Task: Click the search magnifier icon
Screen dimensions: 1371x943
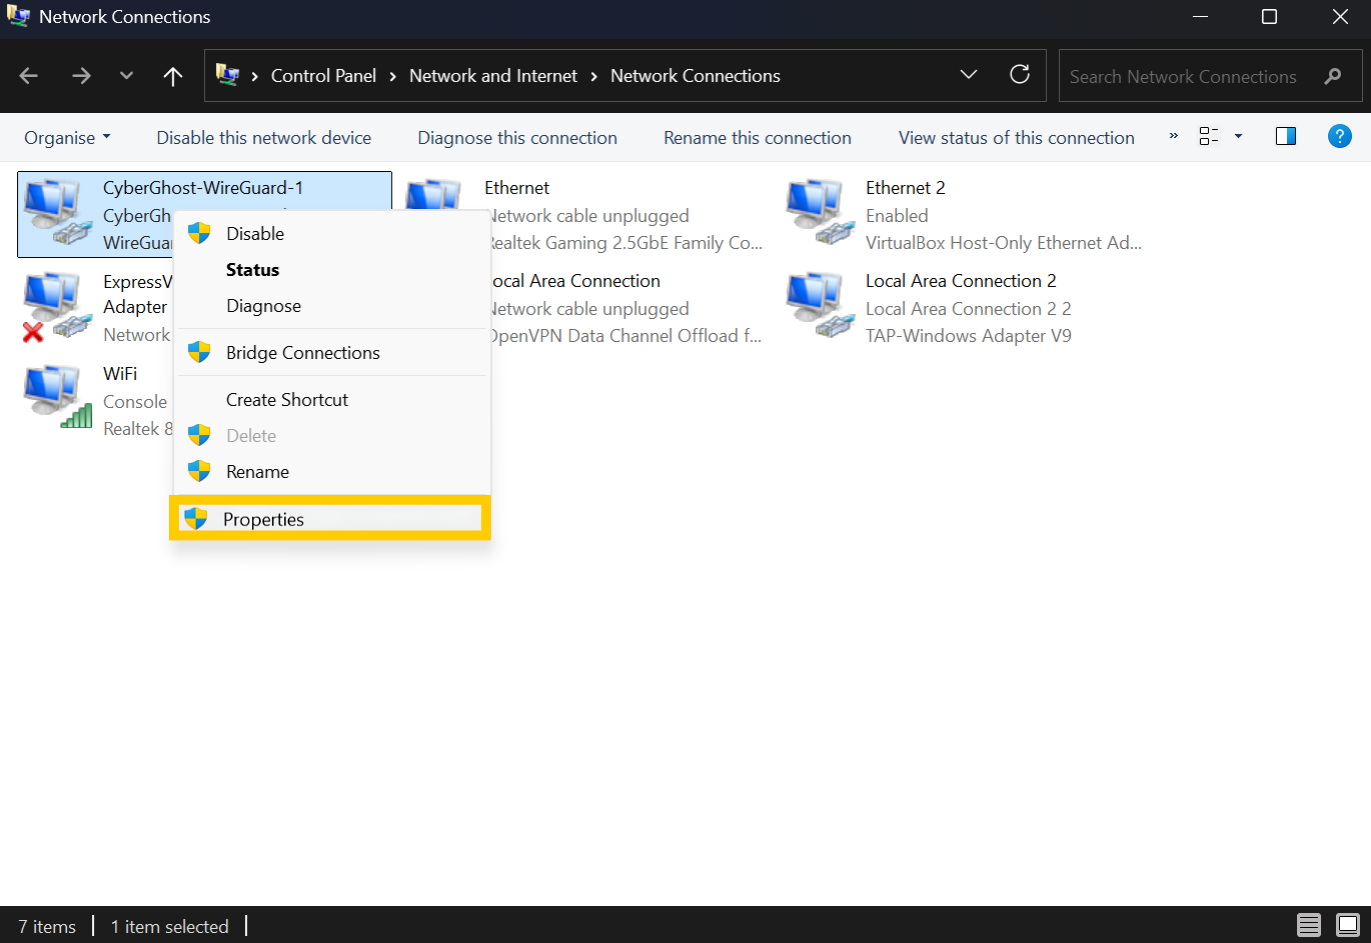Action: tap(1332, 76)
